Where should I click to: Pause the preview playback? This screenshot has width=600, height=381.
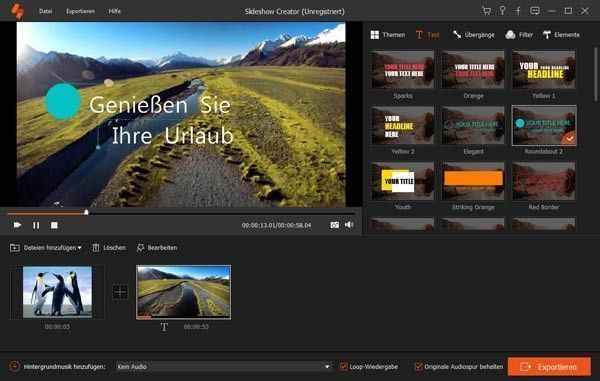click(x=36, y=225)
